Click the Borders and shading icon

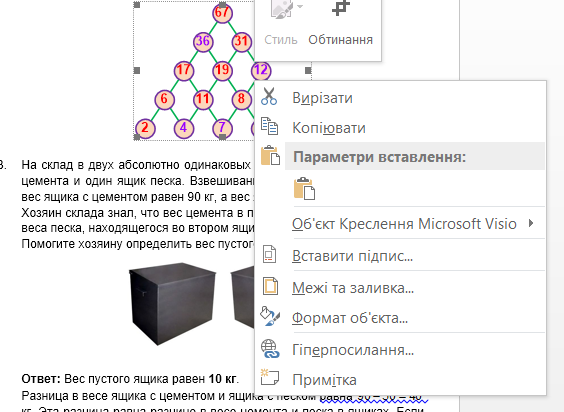coord(270,286)
